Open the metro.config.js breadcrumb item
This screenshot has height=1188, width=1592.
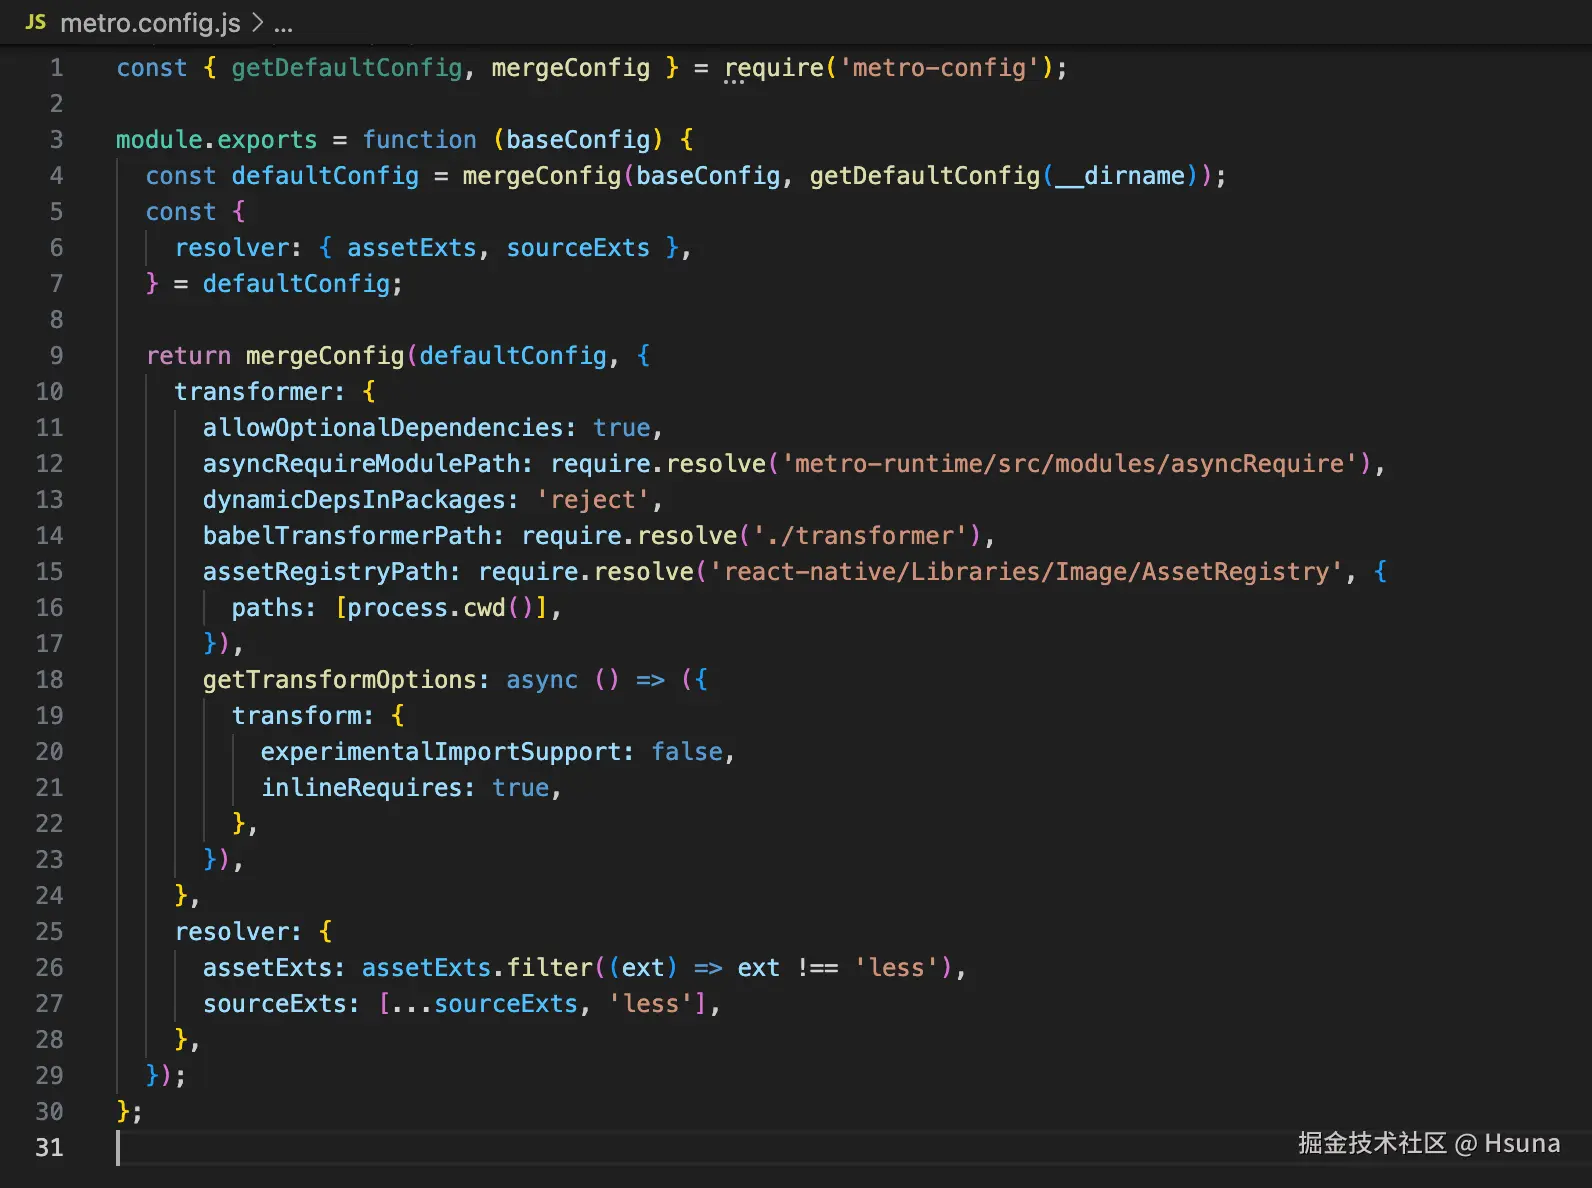pyautogui.click(x=150, y=23)
